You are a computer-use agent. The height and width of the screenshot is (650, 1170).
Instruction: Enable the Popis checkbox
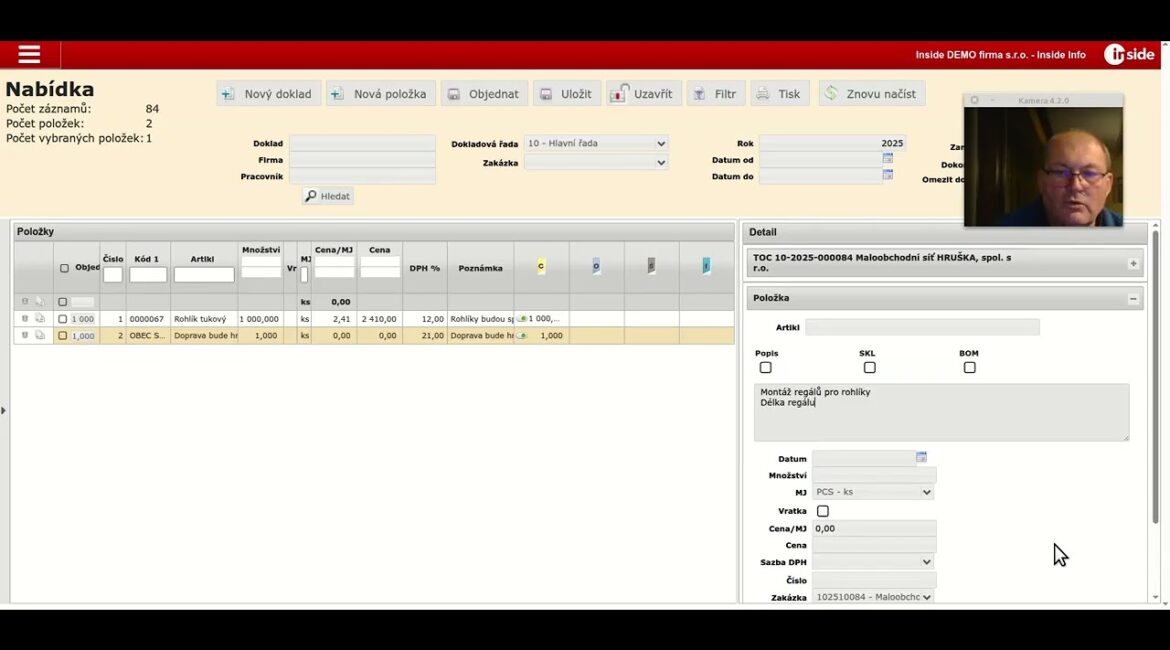pyautogui.click(x=766, y=368)
